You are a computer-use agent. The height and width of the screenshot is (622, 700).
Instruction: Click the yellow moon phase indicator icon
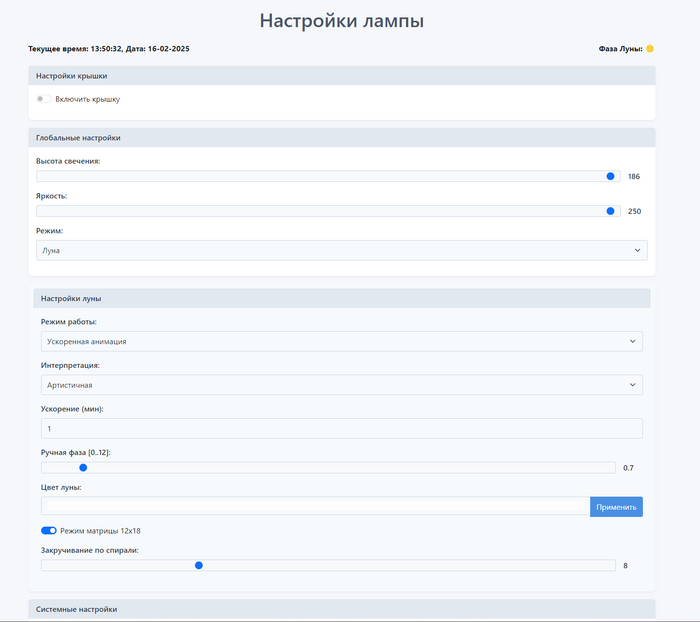point(649,48)
